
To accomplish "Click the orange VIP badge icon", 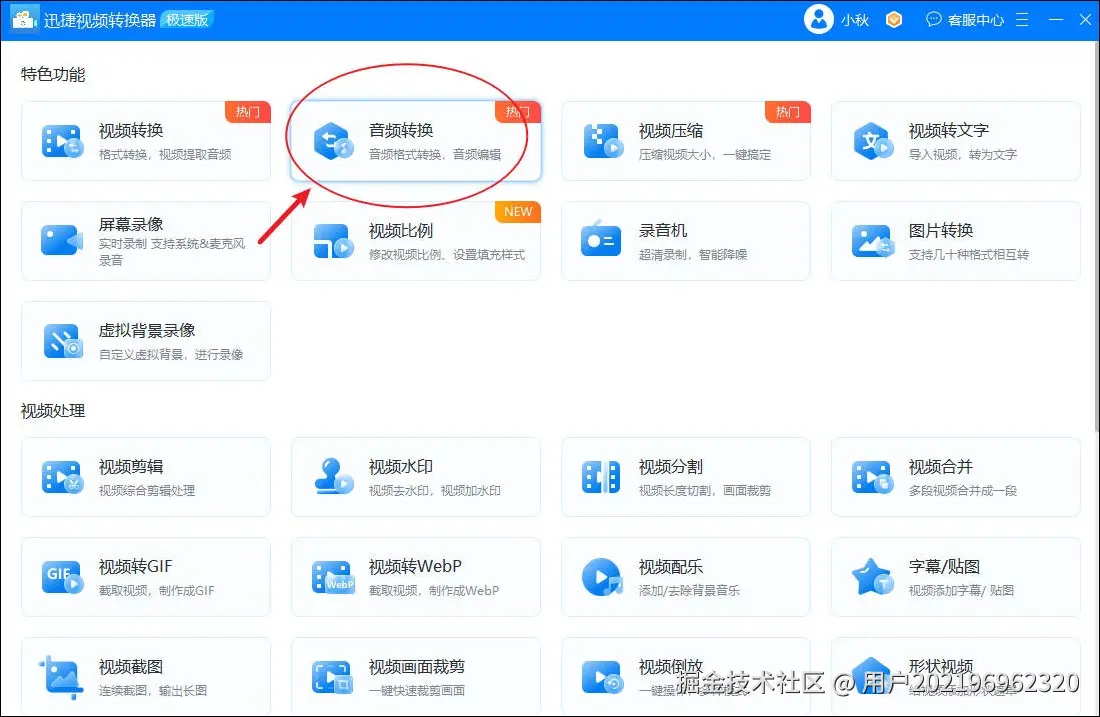I will 894,20.
